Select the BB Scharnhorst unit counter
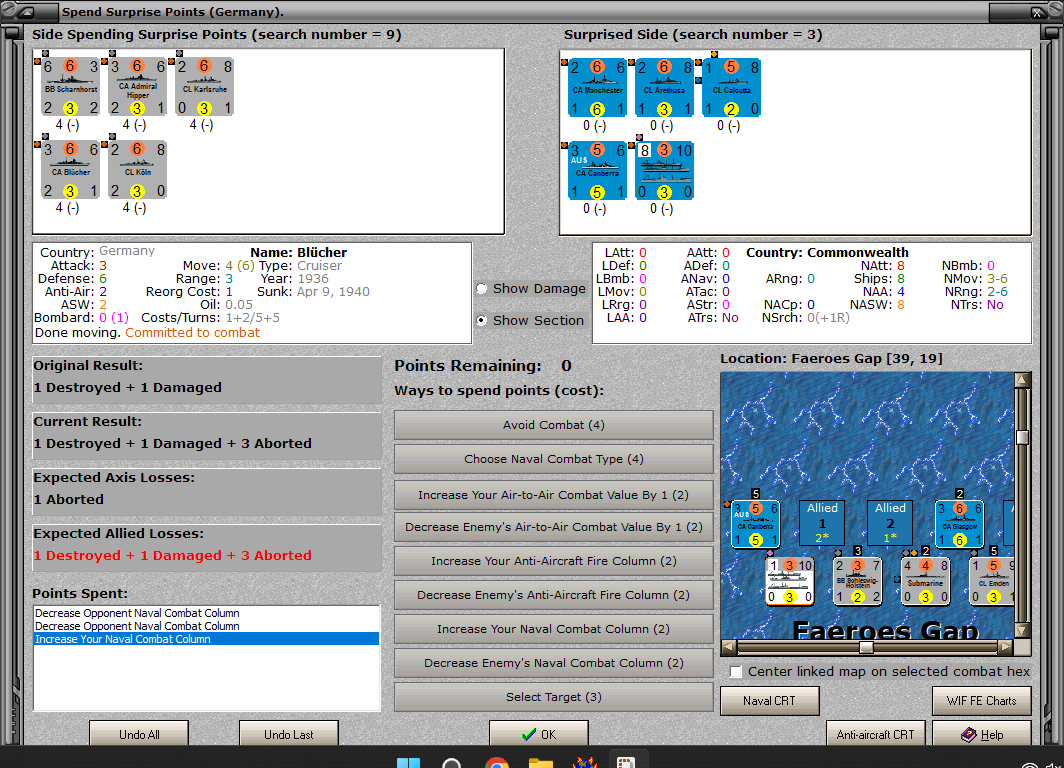 pos(71,87)
